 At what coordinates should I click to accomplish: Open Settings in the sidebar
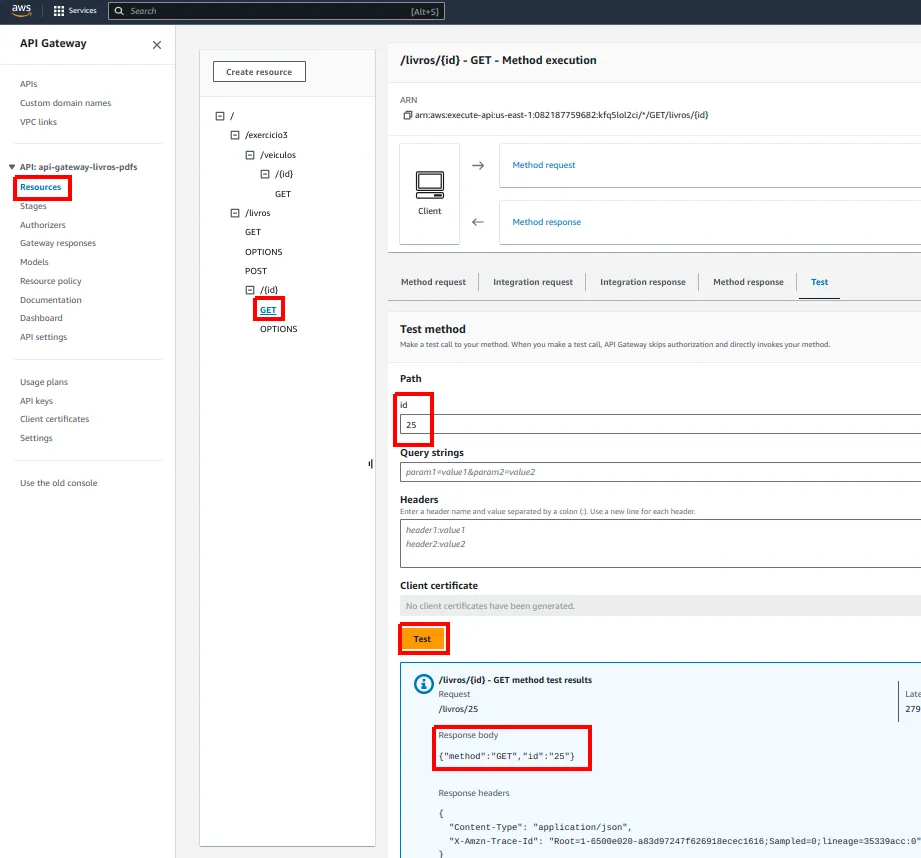pyautogui.click(x=36, y=438)
